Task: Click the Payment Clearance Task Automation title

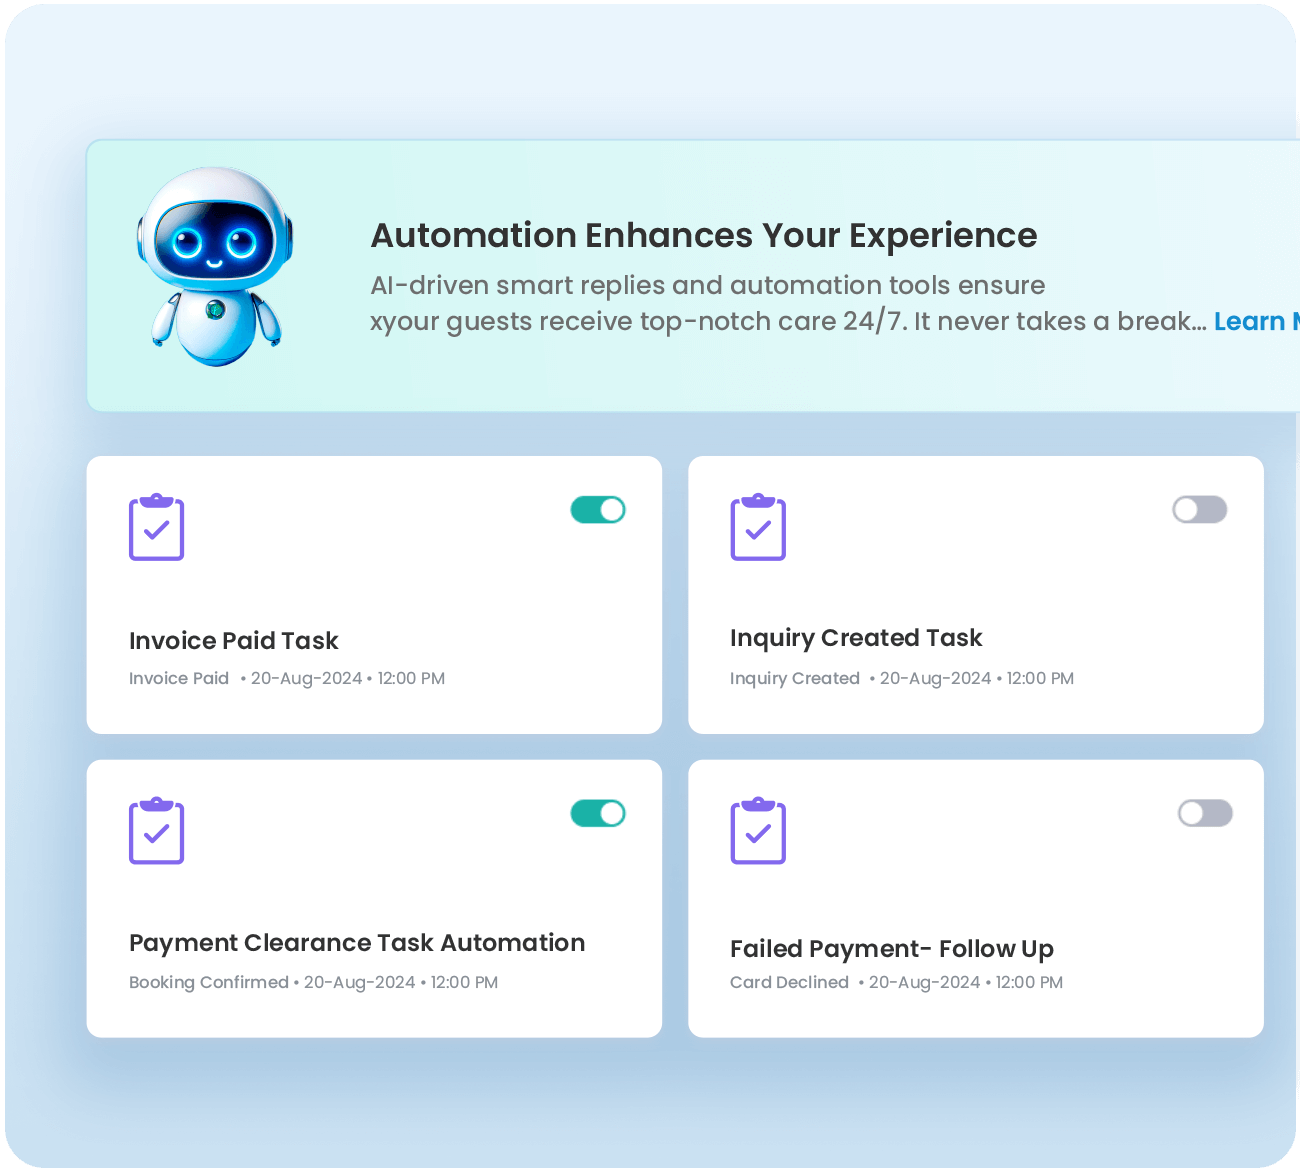Action: 357,943
